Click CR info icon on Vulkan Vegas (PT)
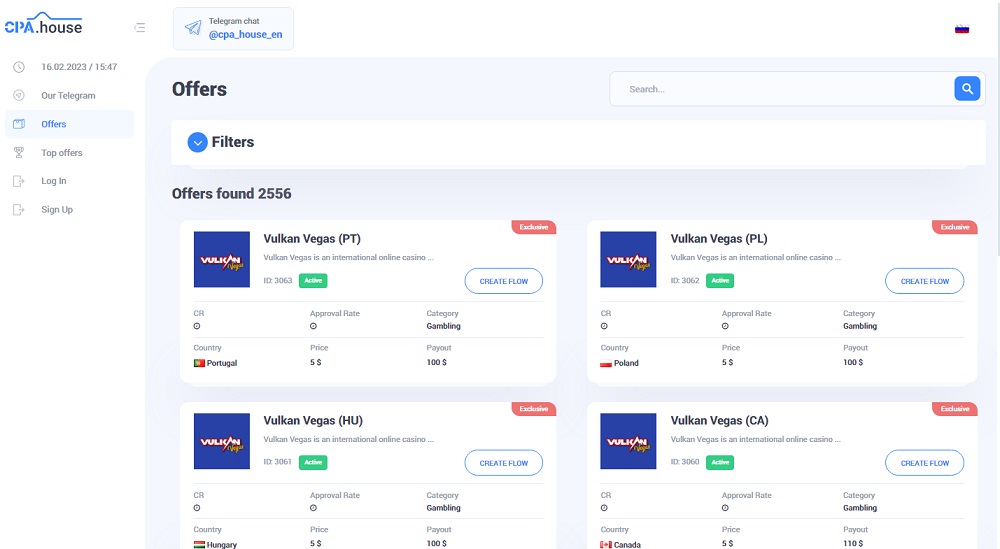 click(x=197, y=326)
